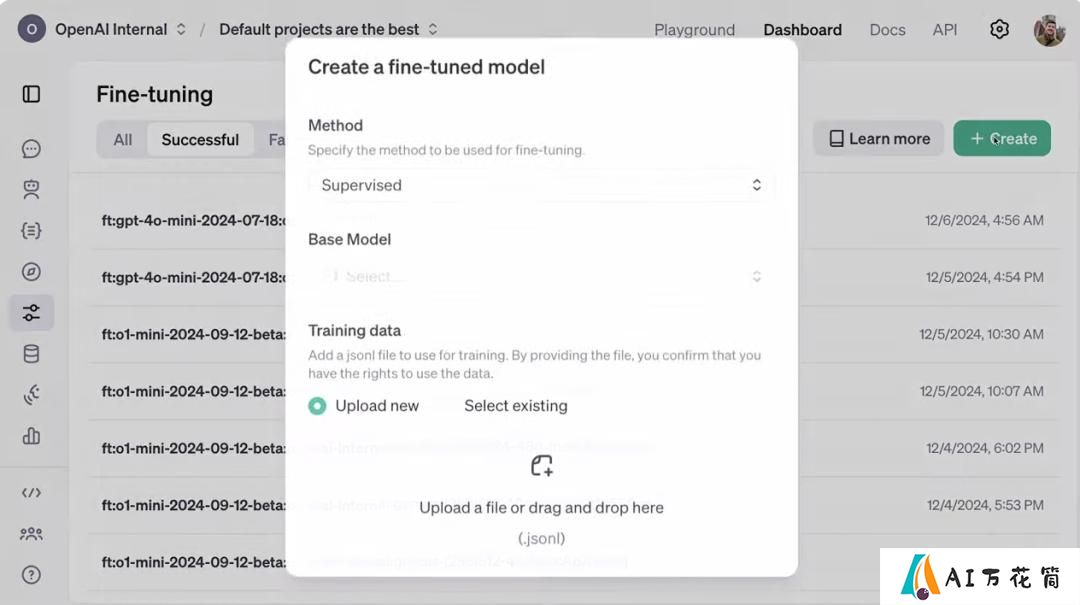Expand the Default projects are the best selector
The height and width of the screenshot is (605, 1080).
click(328, 30)
